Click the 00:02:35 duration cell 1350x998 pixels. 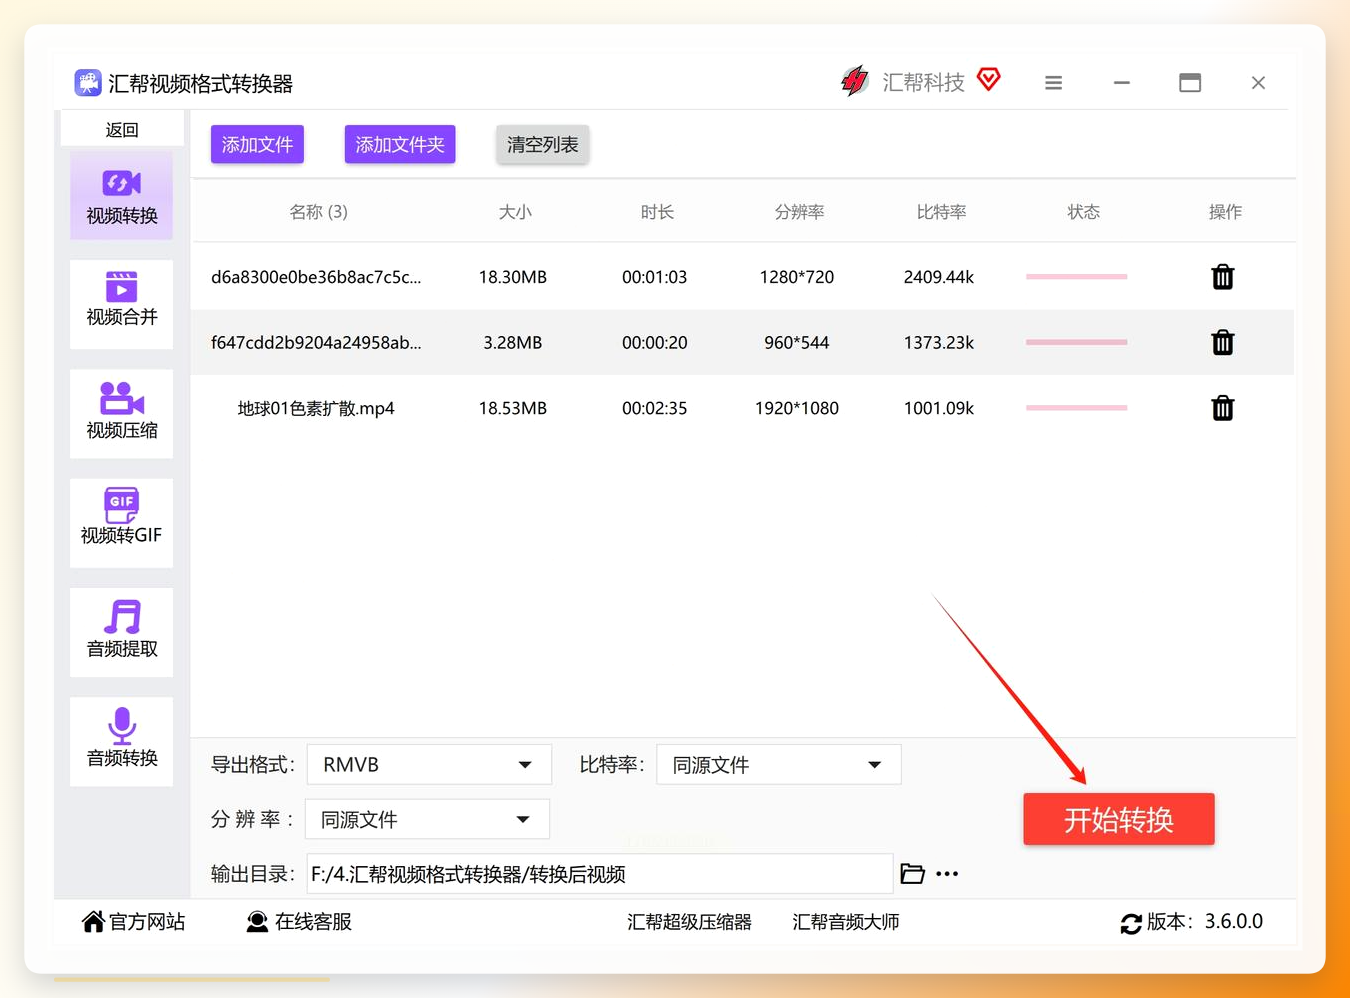(x=655, y=408)
